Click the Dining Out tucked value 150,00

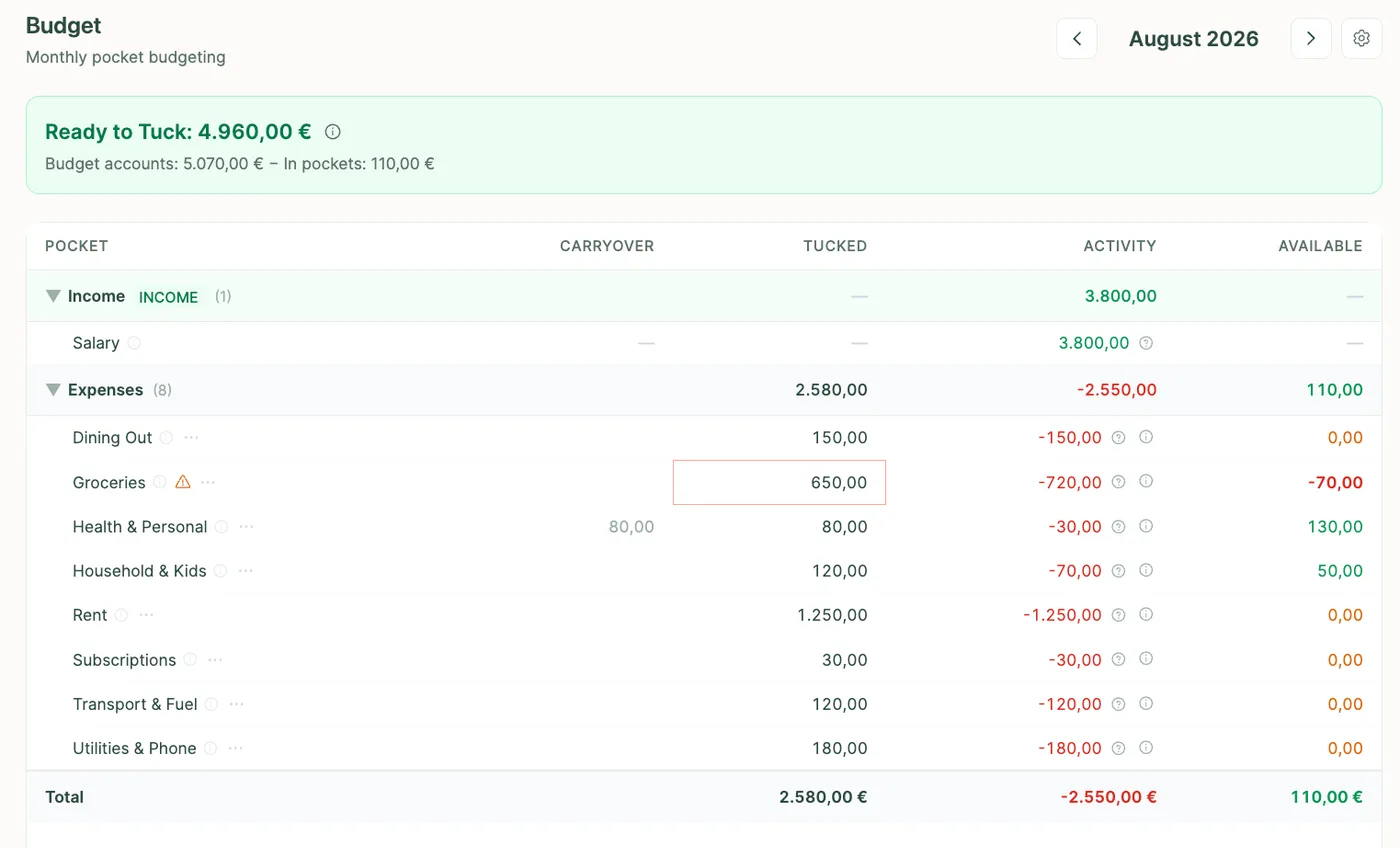coord(840,437)
